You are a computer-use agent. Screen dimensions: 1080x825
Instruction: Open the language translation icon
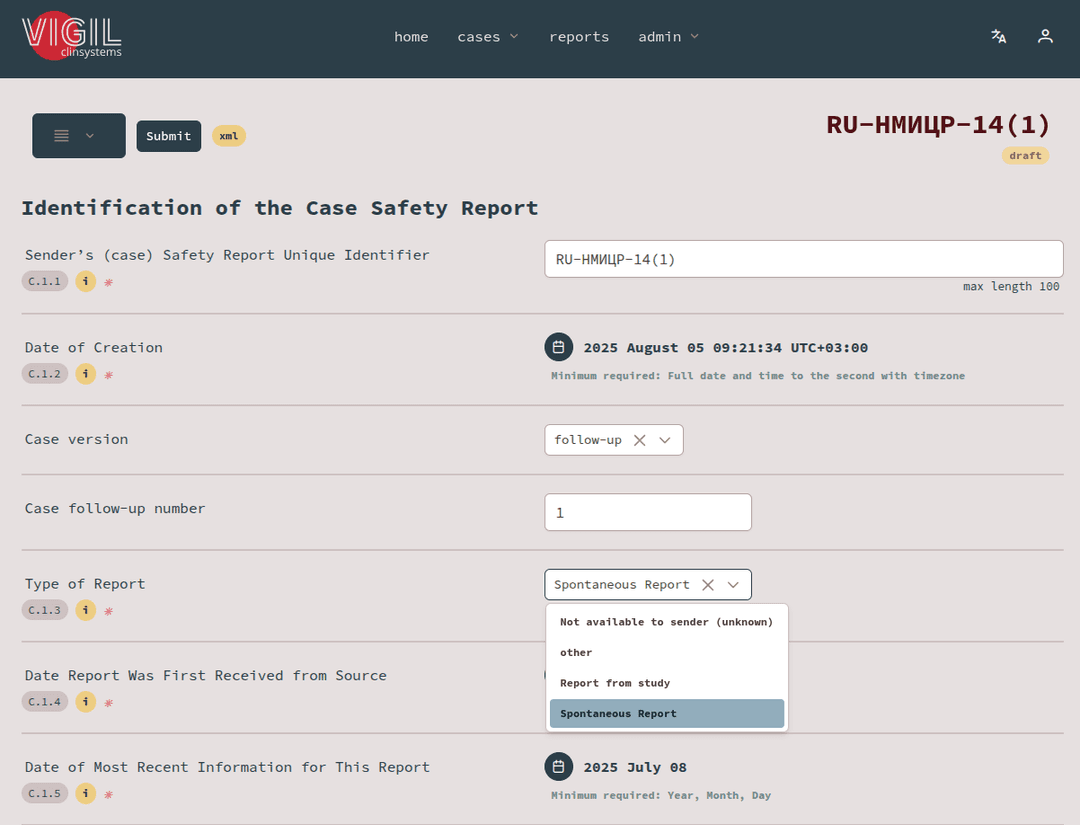[998, 36]
